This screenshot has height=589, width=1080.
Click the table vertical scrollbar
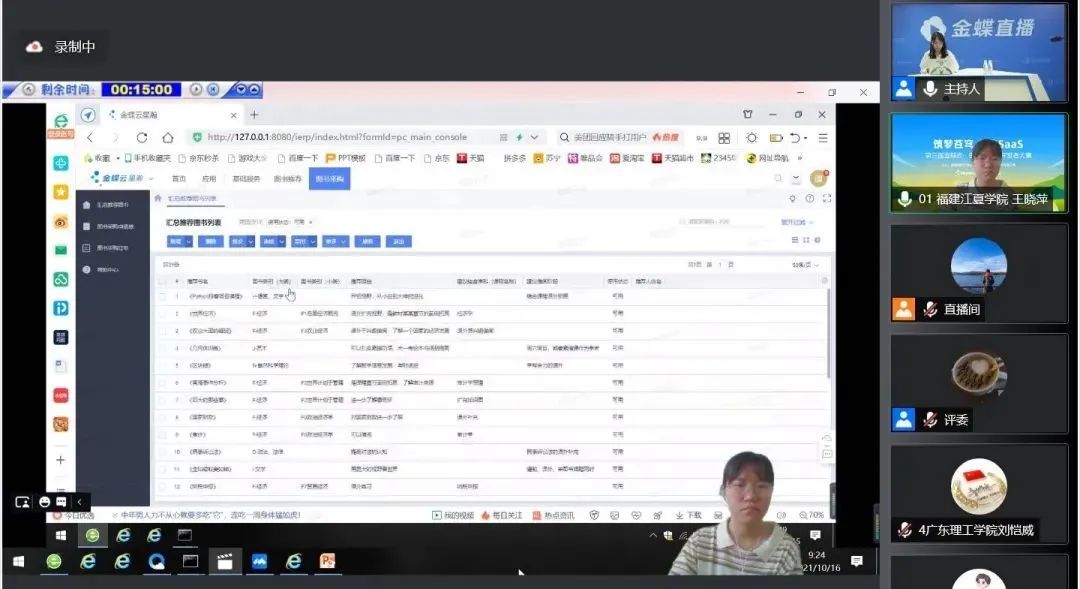829,334
